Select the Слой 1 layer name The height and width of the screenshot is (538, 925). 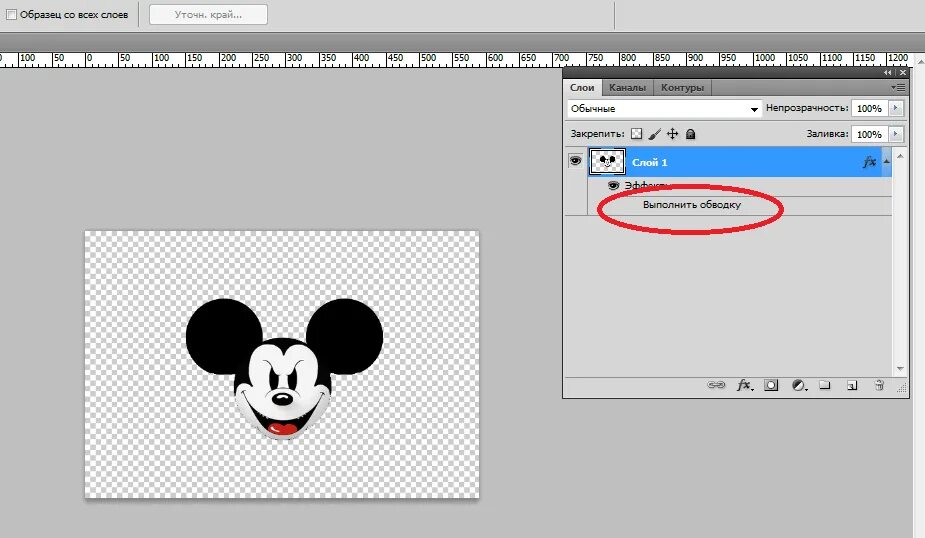coord(650,162)
